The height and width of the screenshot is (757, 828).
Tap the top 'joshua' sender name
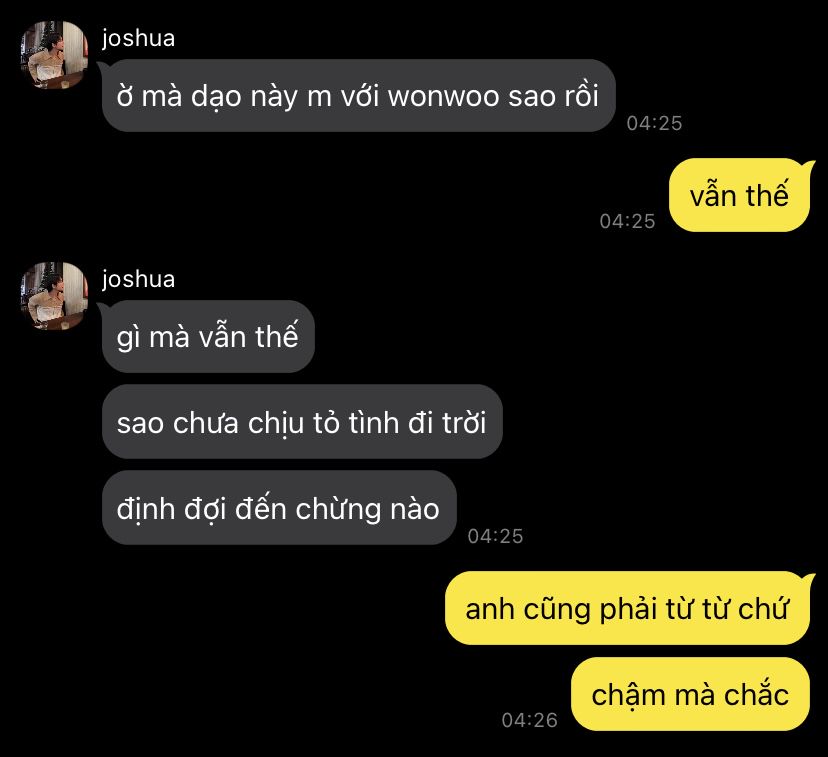[x=138, y=39]
